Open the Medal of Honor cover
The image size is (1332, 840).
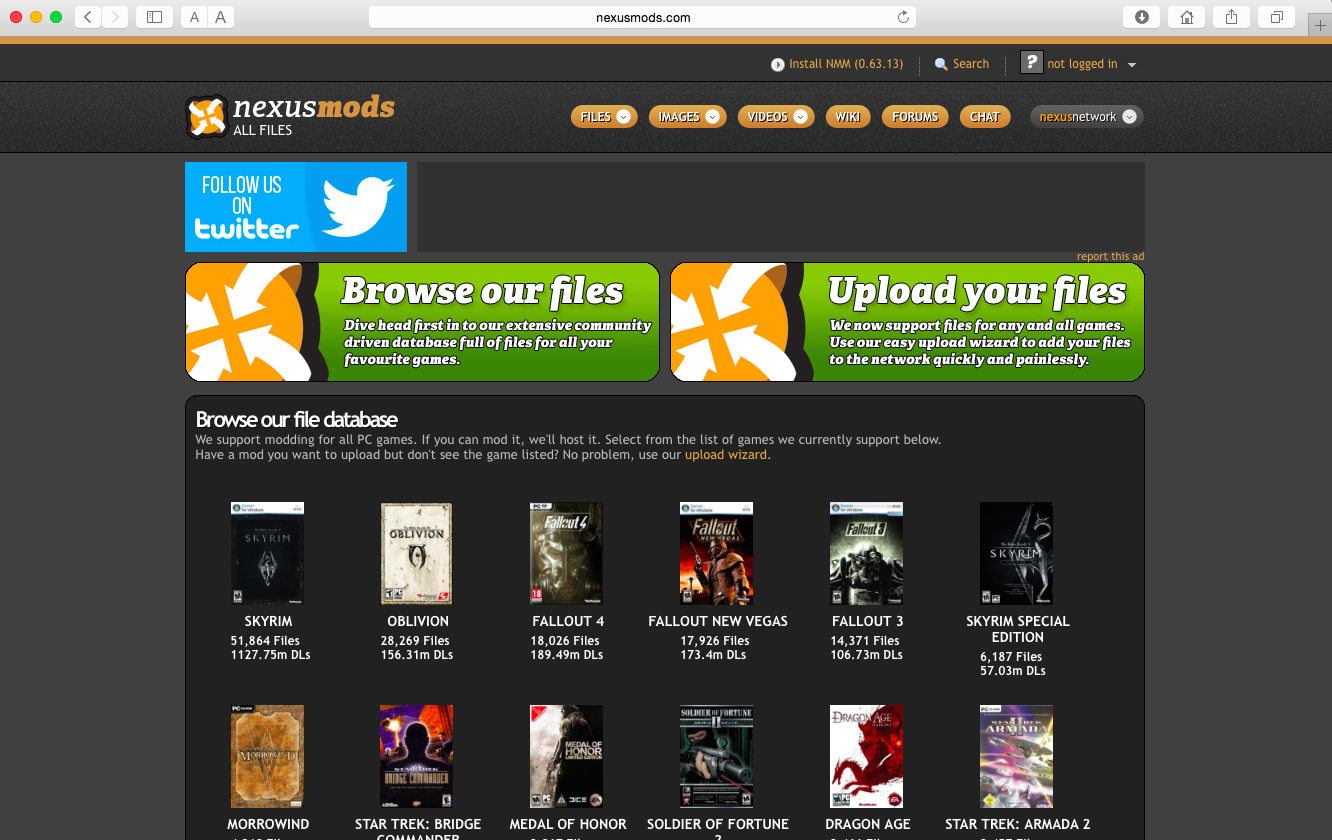(567, 757)
